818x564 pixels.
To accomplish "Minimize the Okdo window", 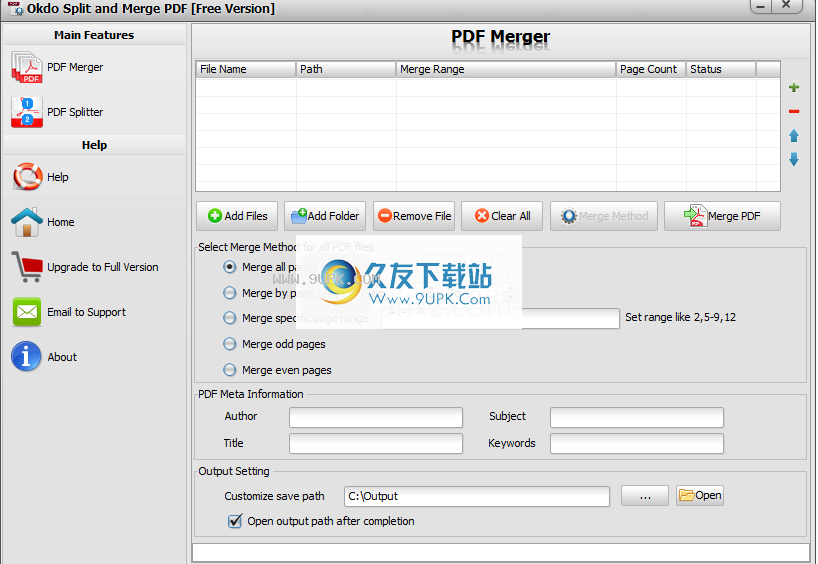I will pyautogui.click(x=761, y=6).
